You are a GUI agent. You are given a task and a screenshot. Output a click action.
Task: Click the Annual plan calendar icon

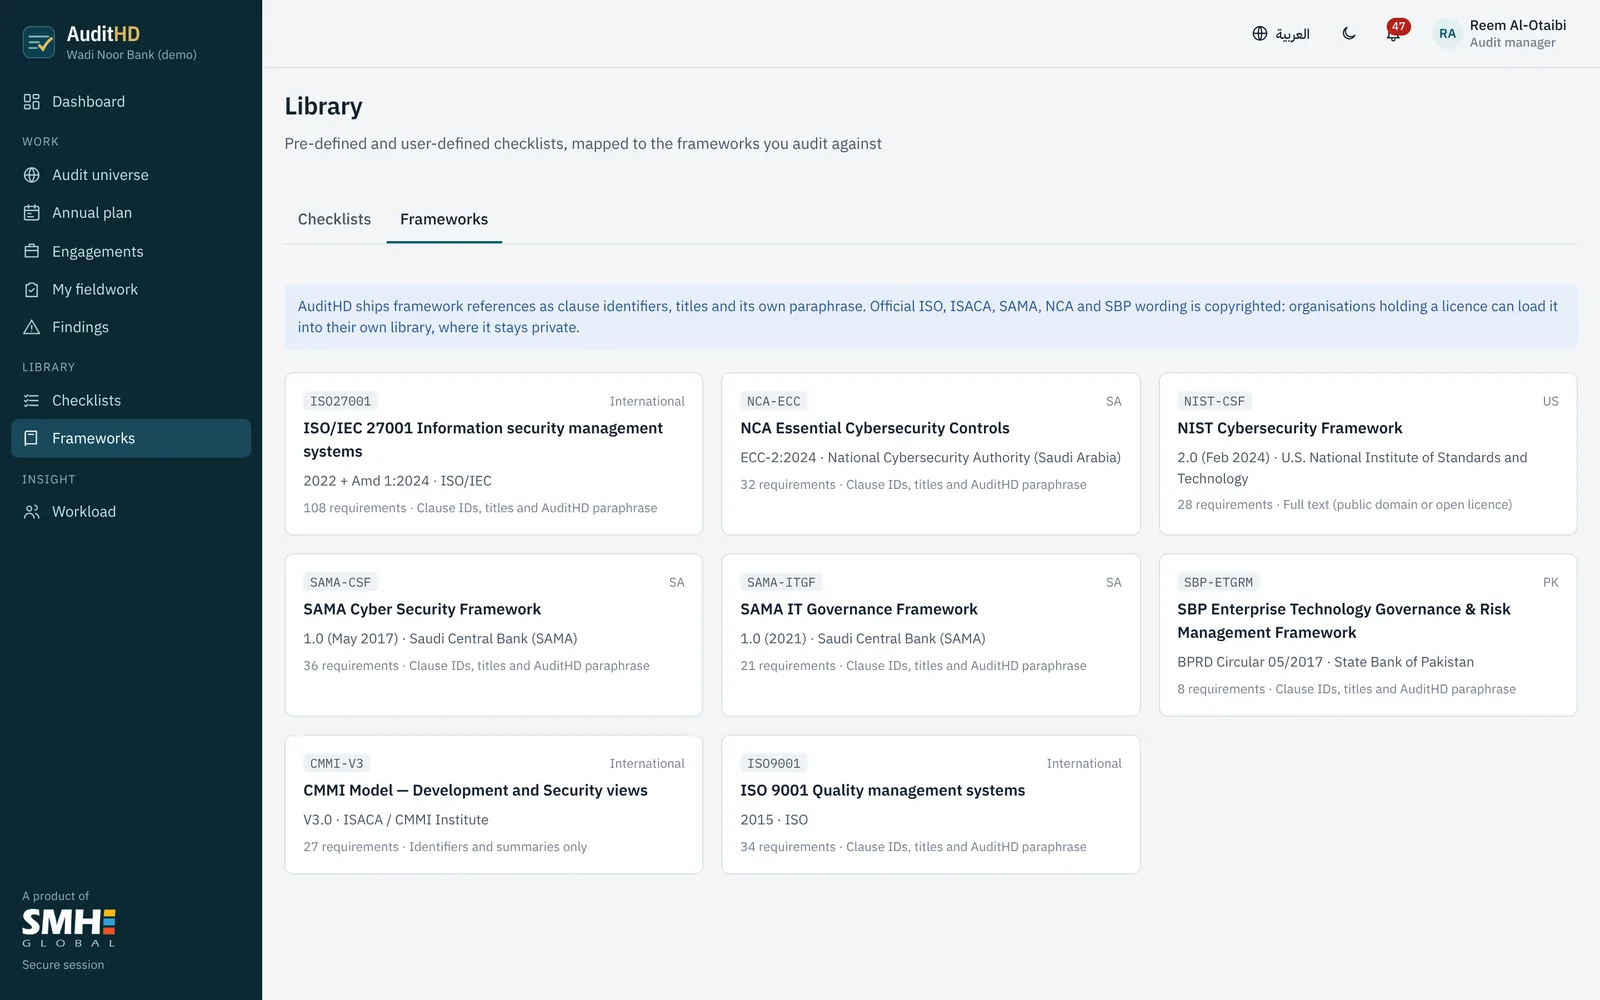tap(32, 213)
